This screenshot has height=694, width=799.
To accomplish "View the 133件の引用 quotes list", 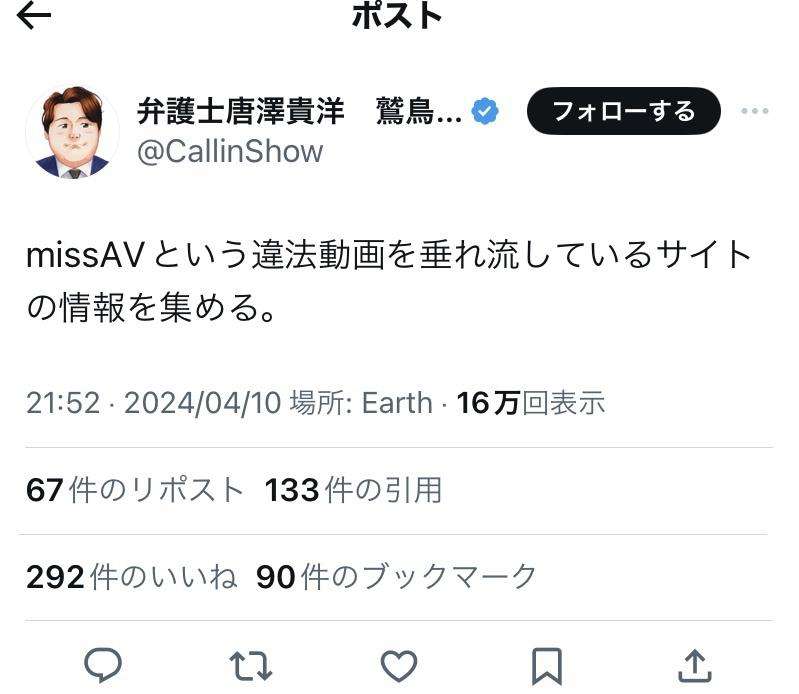I will click(x=353, y=490).
